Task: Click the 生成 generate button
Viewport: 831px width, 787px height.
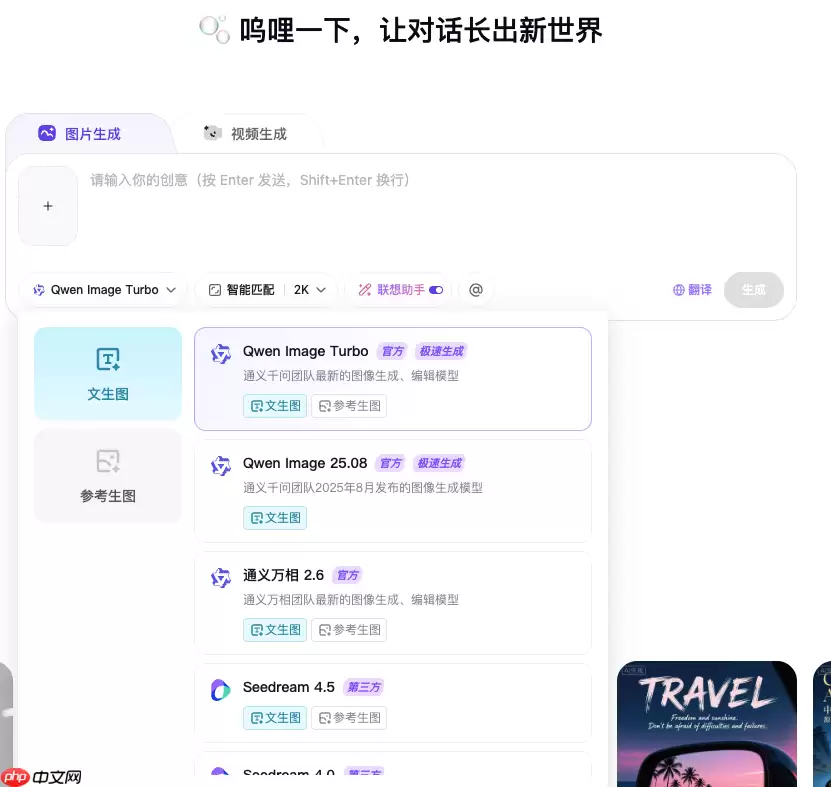Action: [754, 289]
